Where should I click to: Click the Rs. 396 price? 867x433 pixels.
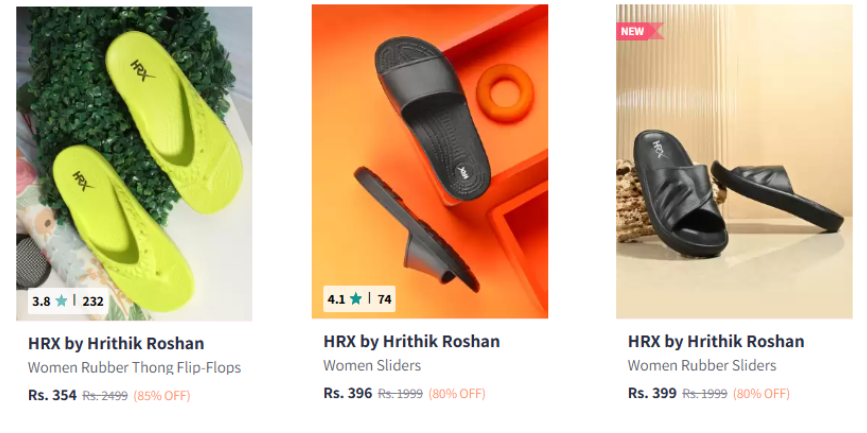click(x=348, y=393)
